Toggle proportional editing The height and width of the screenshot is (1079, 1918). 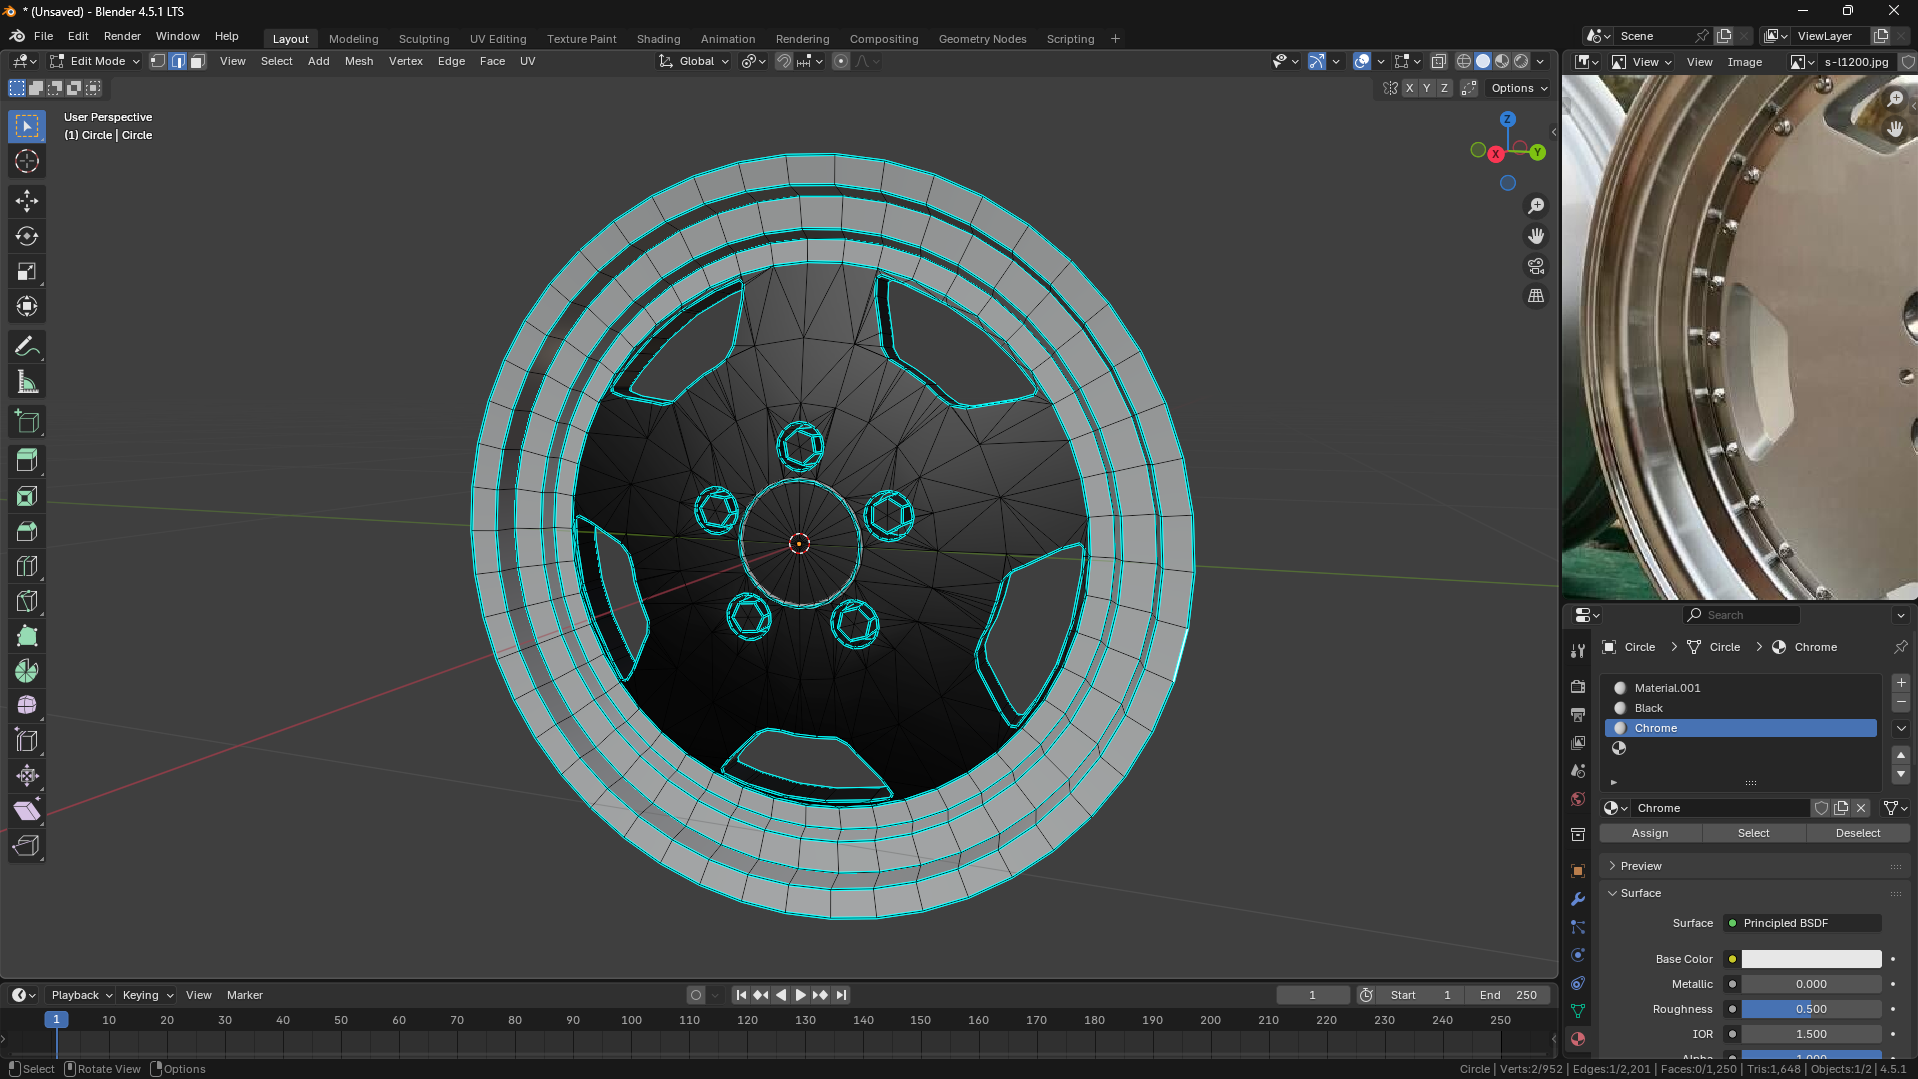pos(841,61)
